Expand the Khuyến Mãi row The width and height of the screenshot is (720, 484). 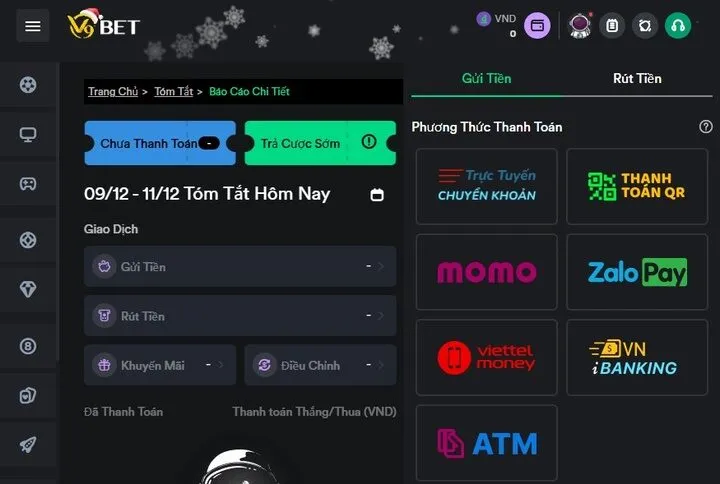(x=160, y=365)
